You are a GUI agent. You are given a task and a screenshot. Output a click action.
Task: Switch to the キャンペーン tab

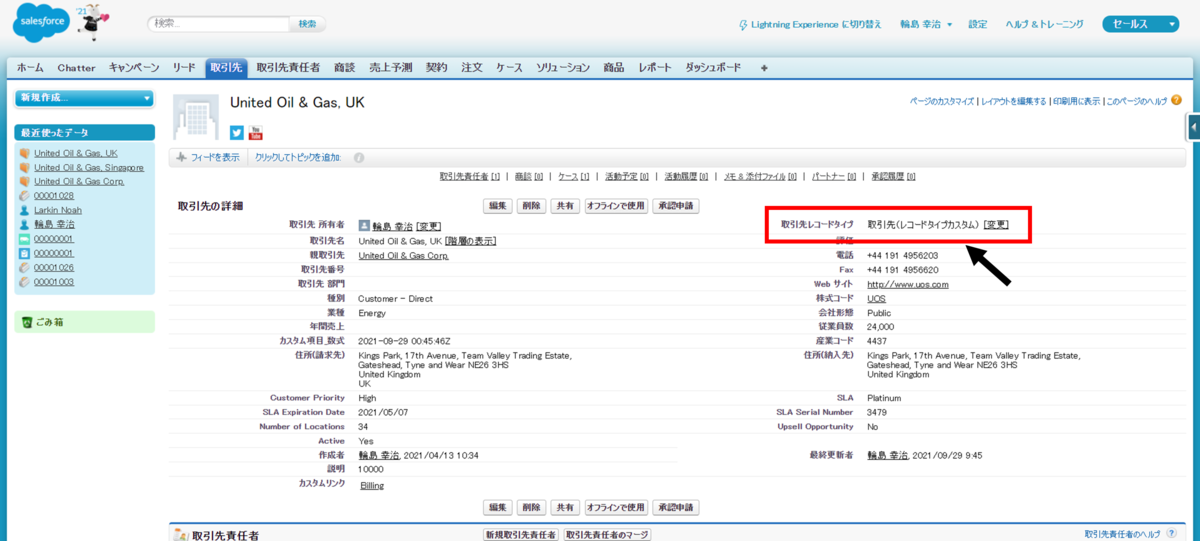coord(134,68)
